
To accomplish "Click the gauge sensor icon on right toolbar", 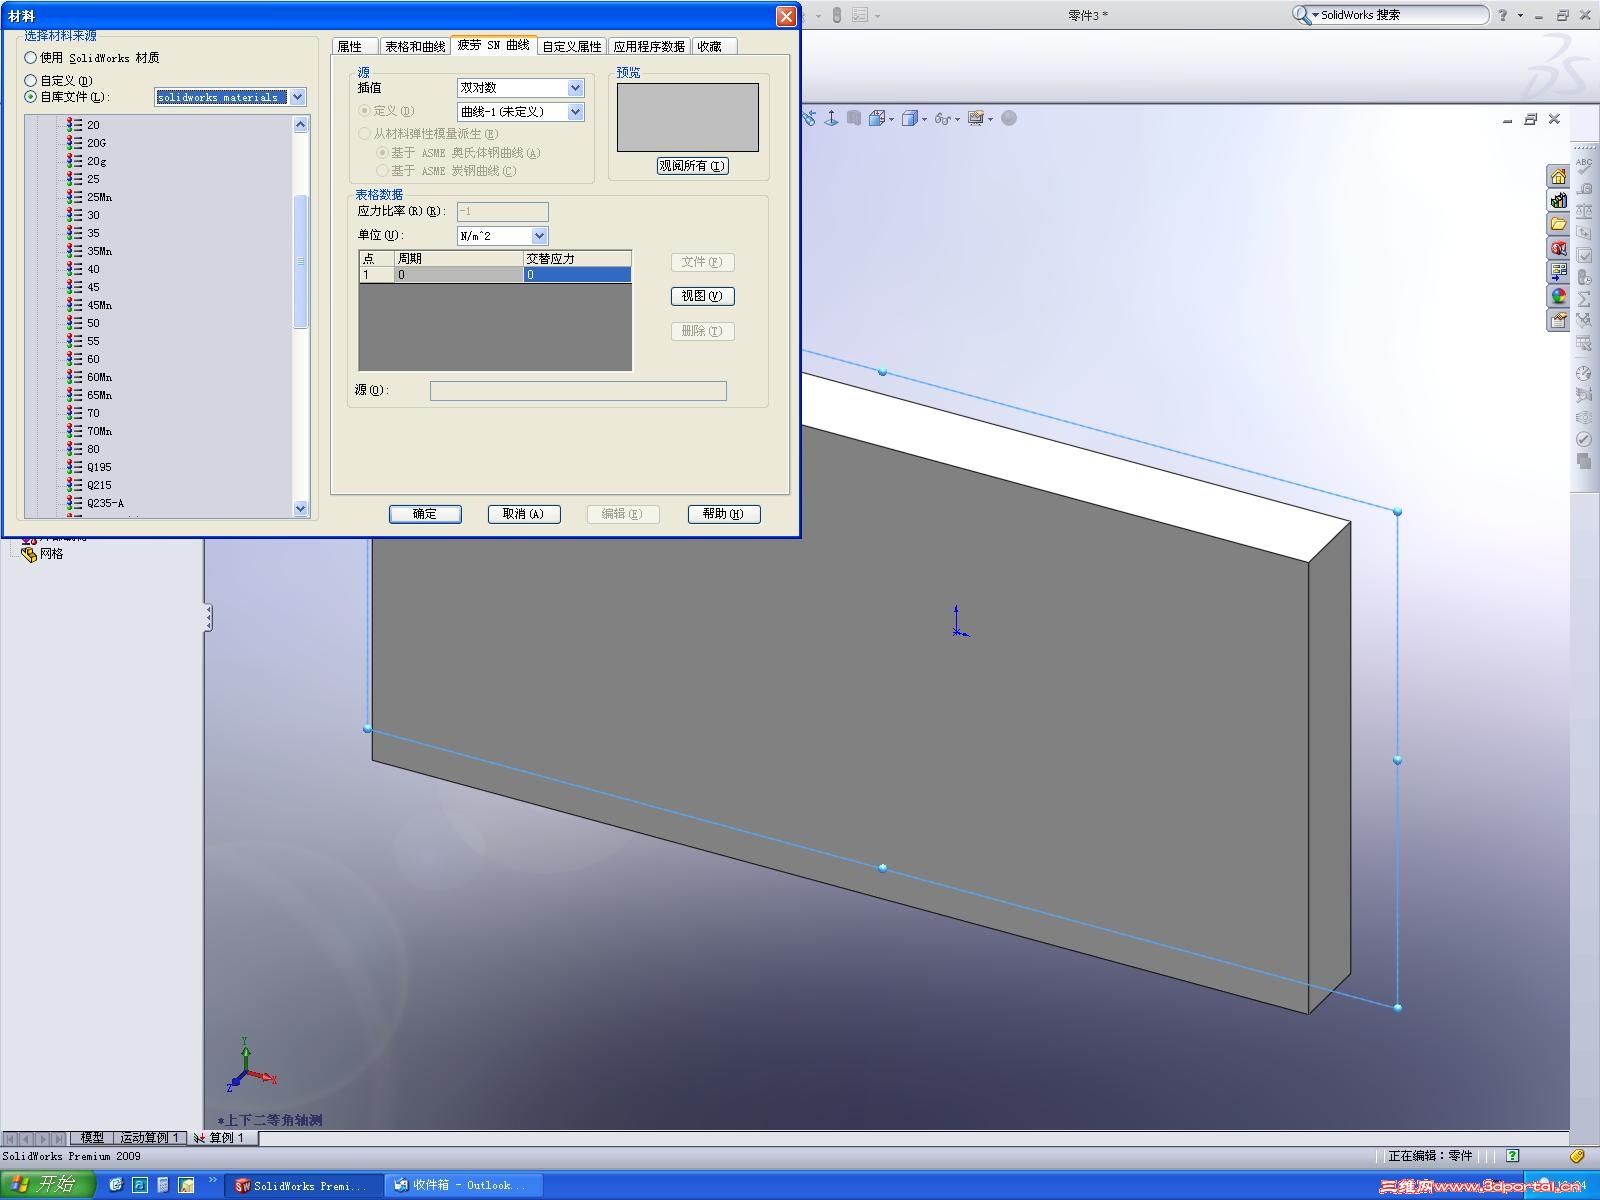I will (1584, 373).
